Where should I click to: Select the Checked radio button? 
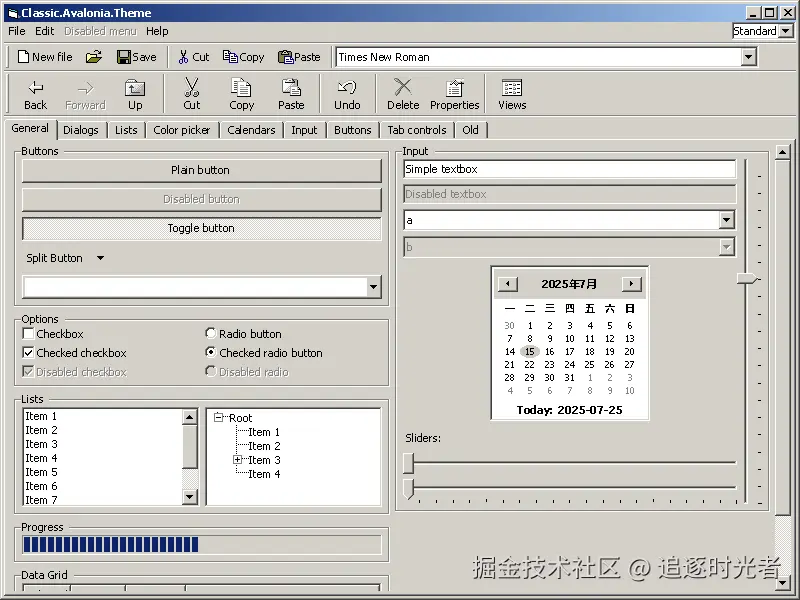(210, 352)
